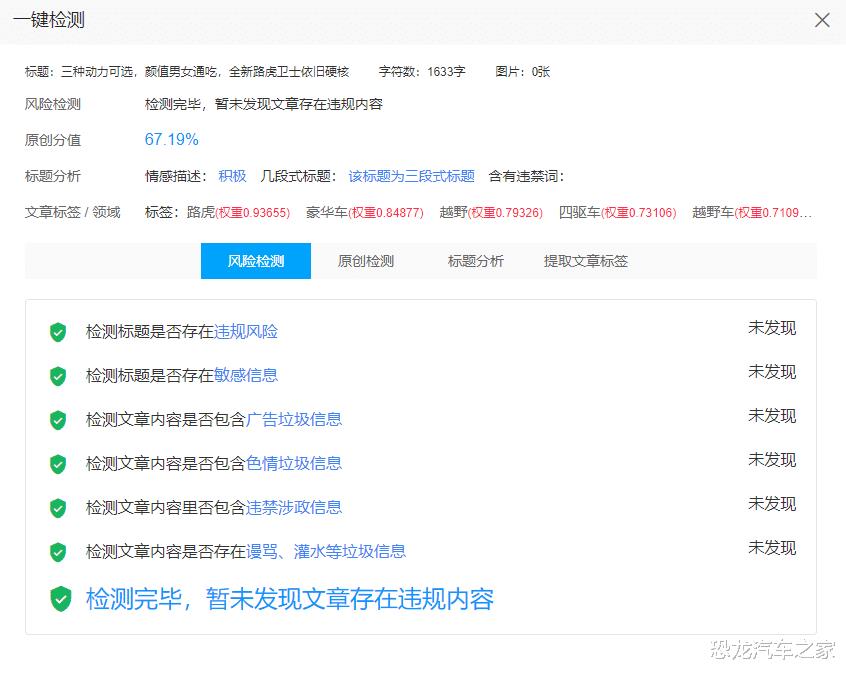Click the 图片: 0张 count
The height and width of the screenshot is (674, 846).
tap(522, 71)
